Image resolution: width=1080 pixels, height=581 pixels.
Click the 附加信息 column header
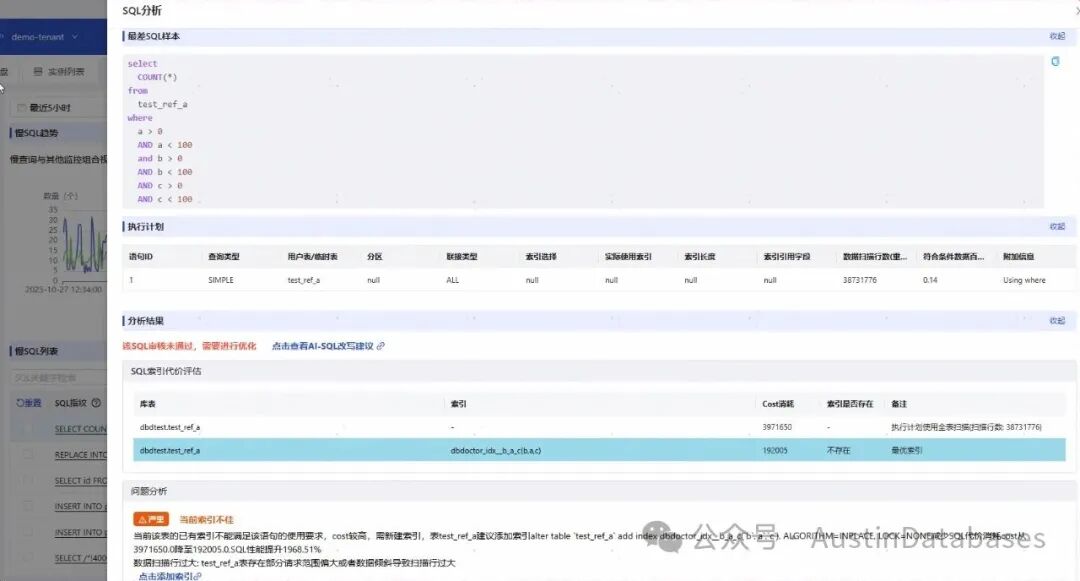[x=1019, y=257]
